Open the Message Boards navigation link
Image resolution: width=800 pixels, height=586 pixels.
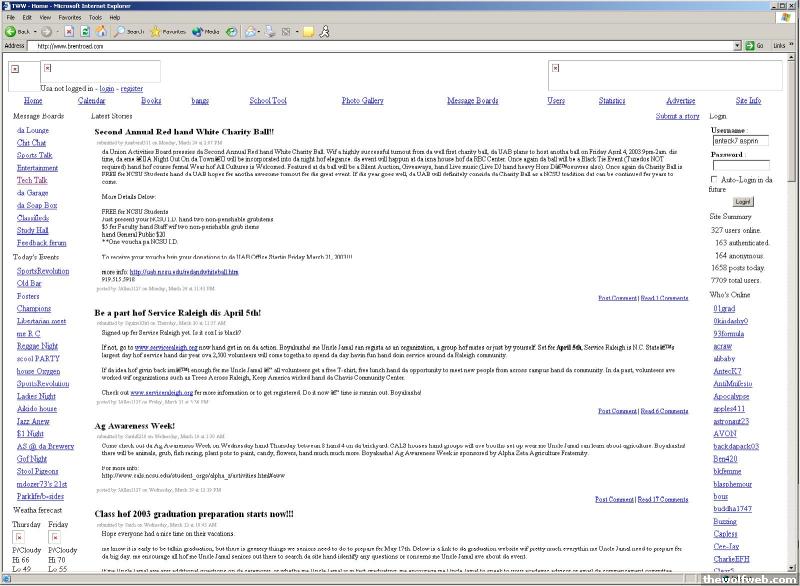coord(472,101)
